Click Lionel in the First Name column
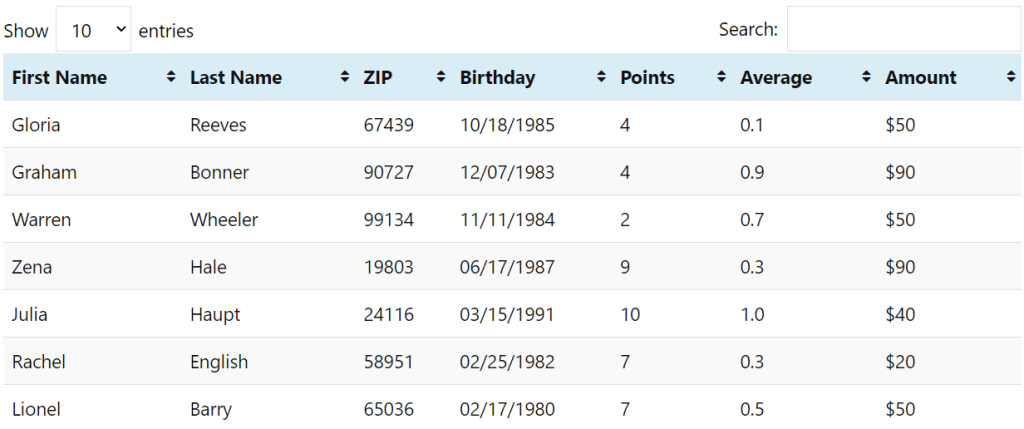The width and height of the screenshot is (1024, 429). pyautogui.click(x=37, y=409)
